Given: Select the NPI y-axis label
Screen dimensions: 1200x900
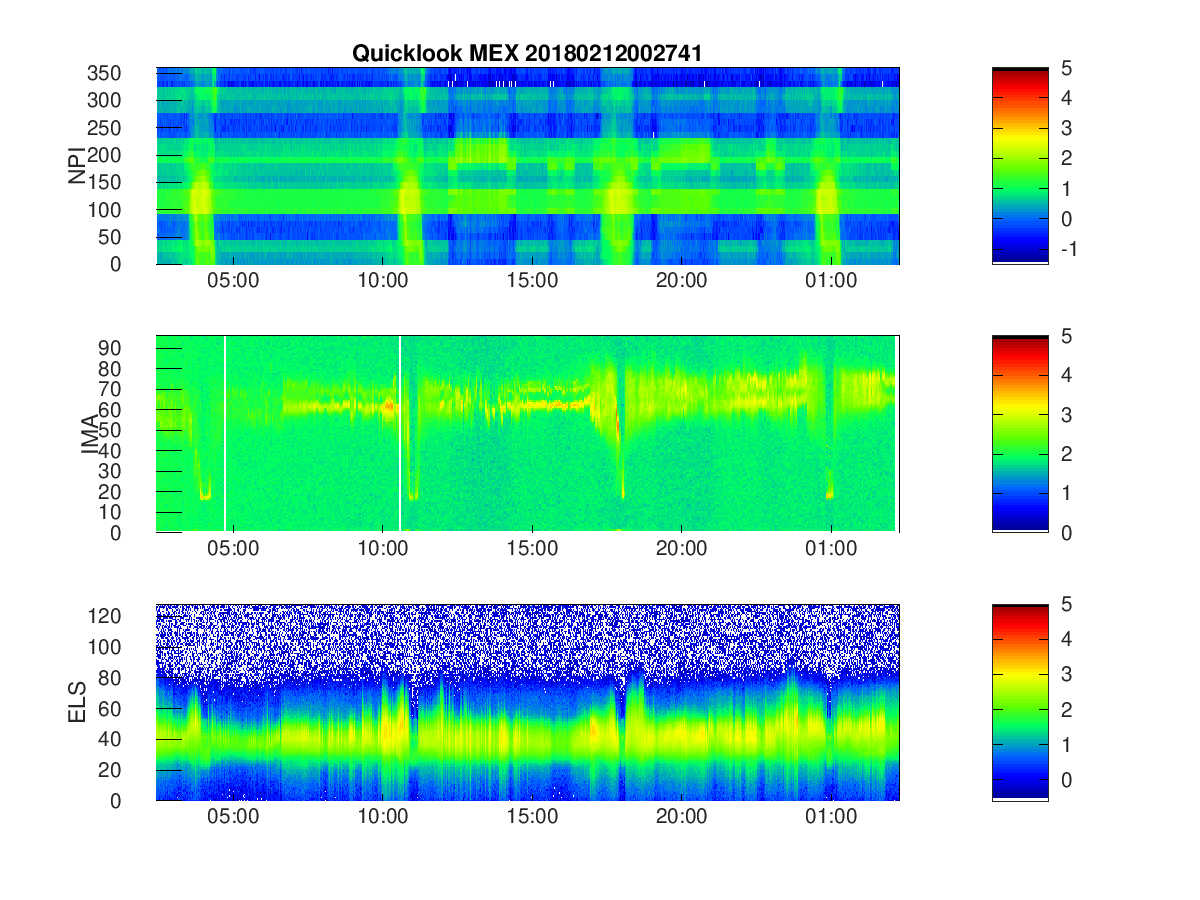Looking at the screenshot, I should [x=76, y=166].
